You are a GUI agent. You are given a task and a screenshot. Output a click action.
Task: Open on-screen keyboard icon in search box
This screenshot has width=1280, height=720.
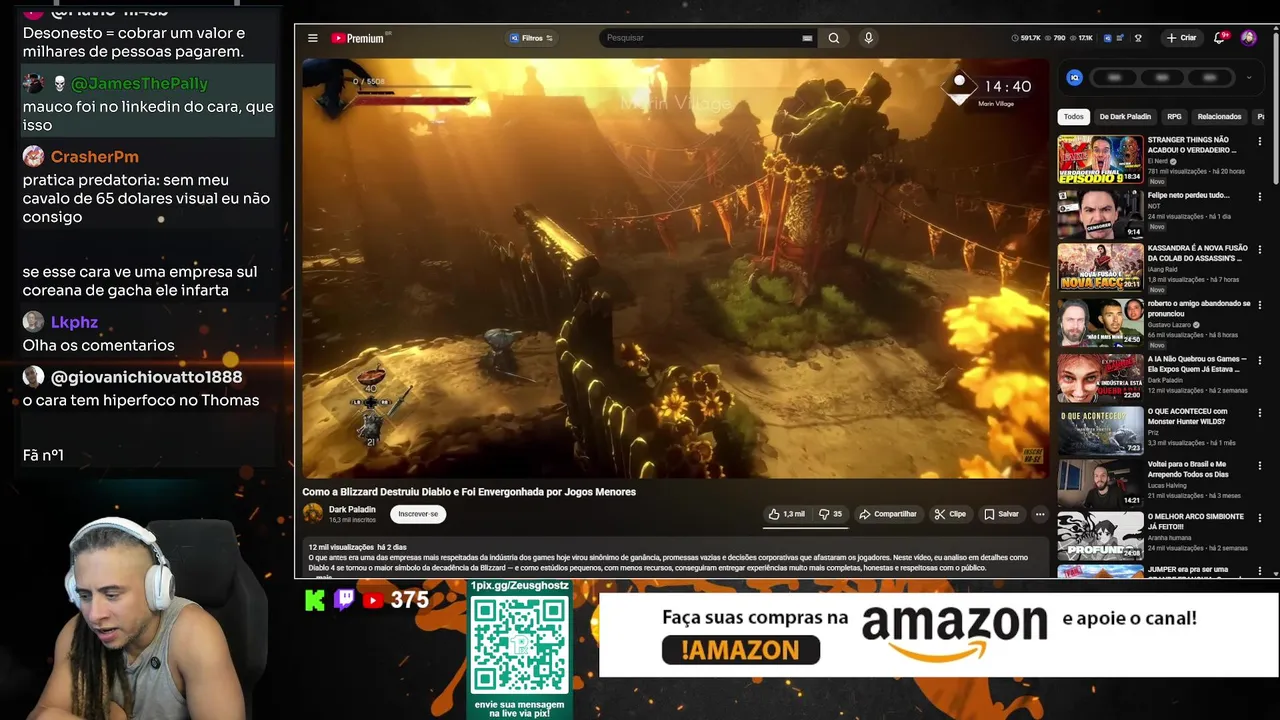[x=807, y=38]
